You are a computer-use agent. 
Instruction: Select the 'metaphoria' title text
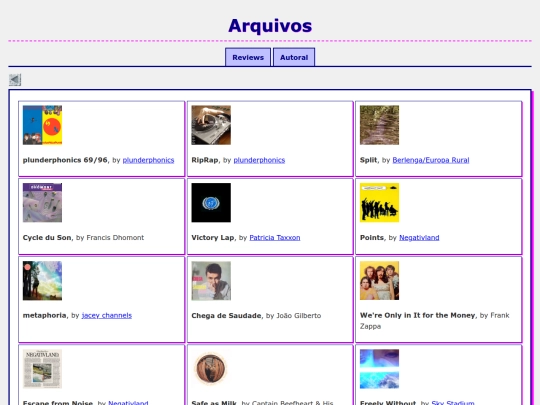(44, 315)
